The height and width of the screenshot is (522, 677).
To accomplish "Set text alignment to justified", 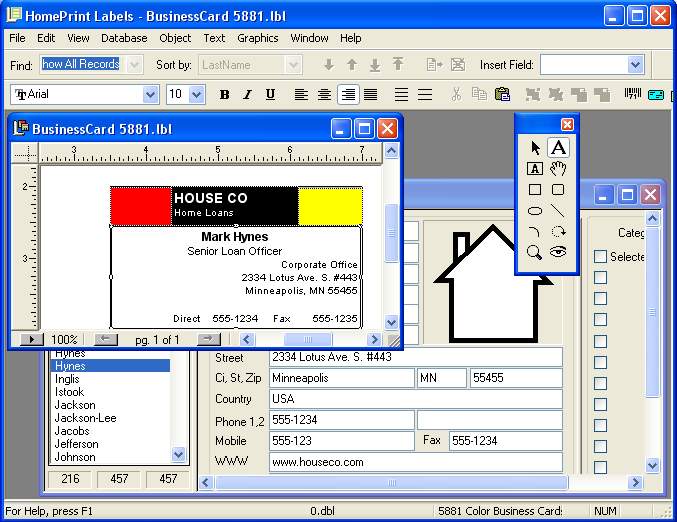I will point(370,95).
